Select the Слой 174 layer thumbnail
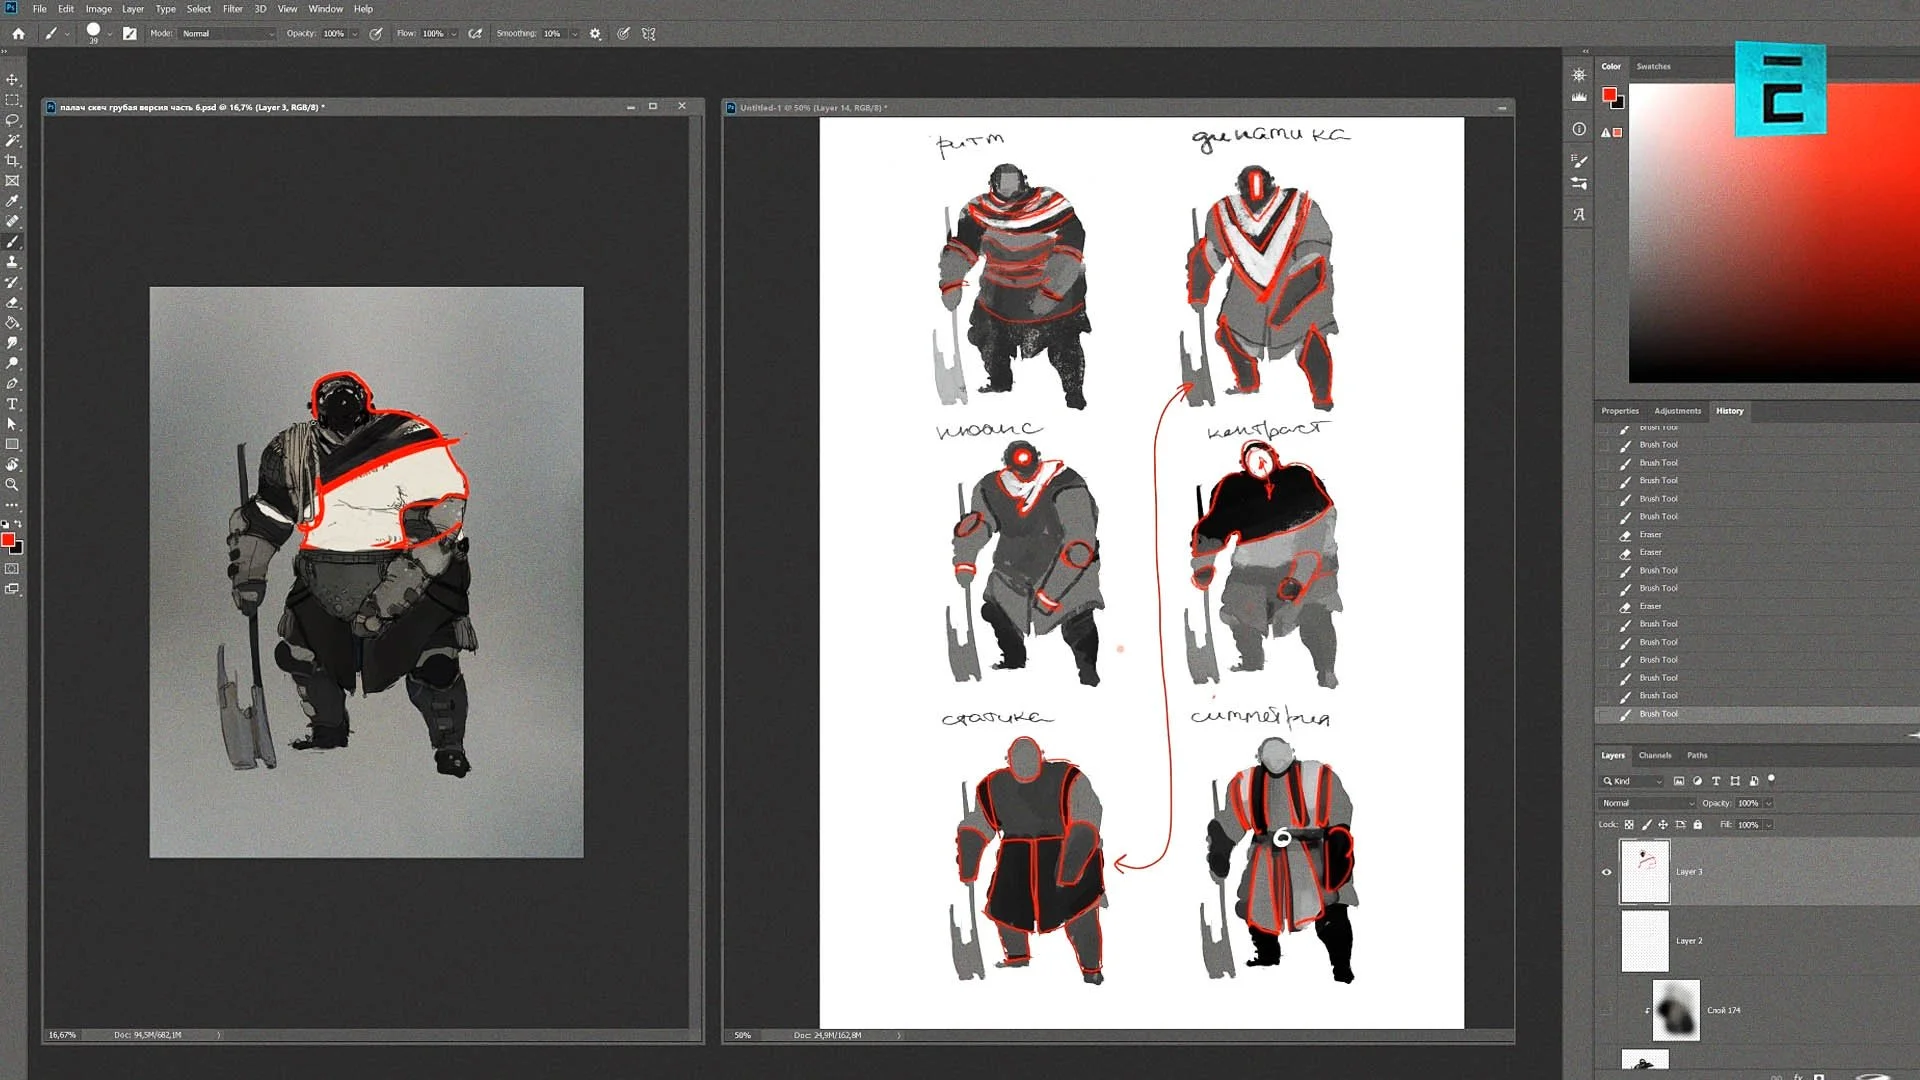This screenshot has height=1080, width=1920. point(1676,1010)
